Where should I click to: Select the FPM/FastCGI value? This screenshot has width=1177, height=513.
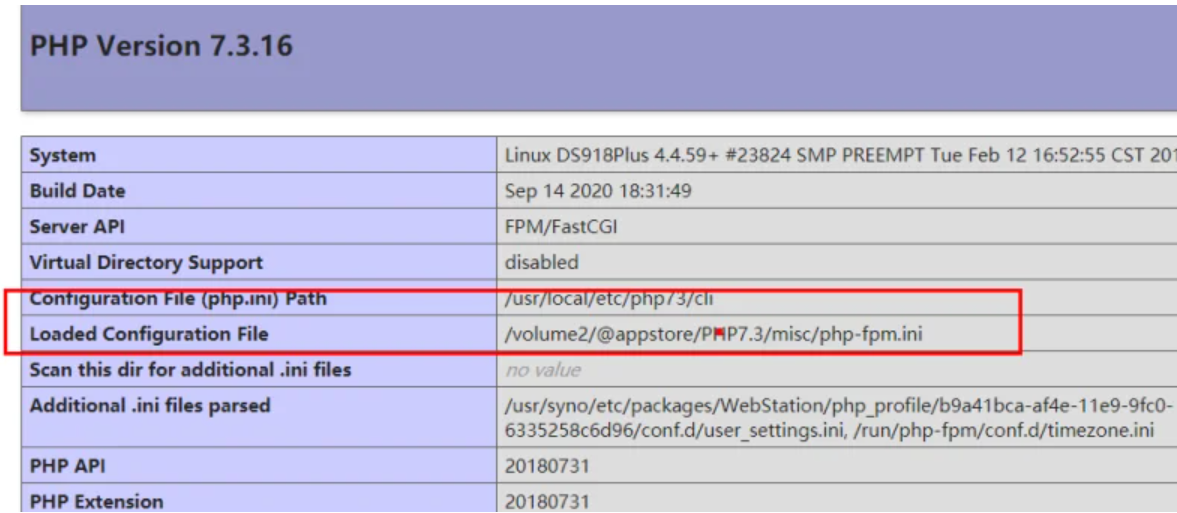pyautogui.click(x=562, y=227)
